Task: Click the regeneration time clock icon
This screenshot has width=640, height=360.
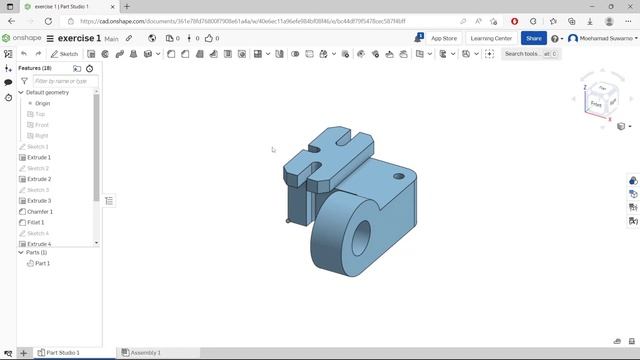Action: click(89, 69)
